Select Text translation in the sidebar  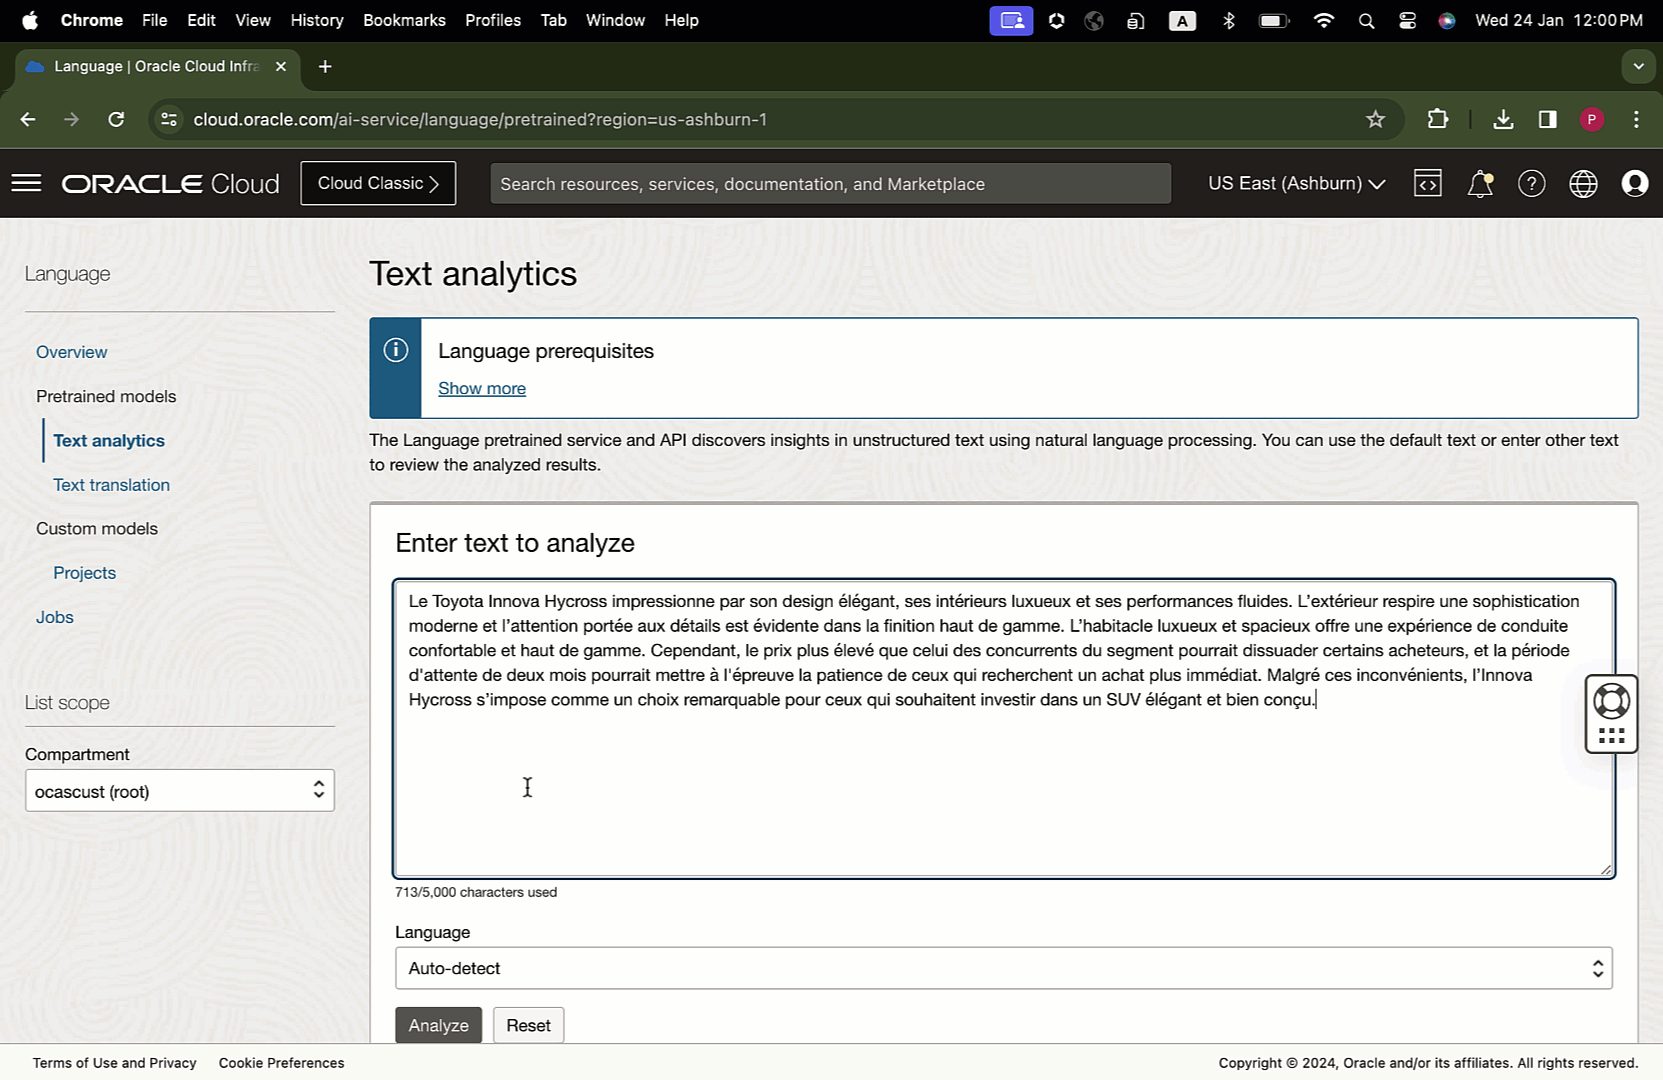(111, 485)
